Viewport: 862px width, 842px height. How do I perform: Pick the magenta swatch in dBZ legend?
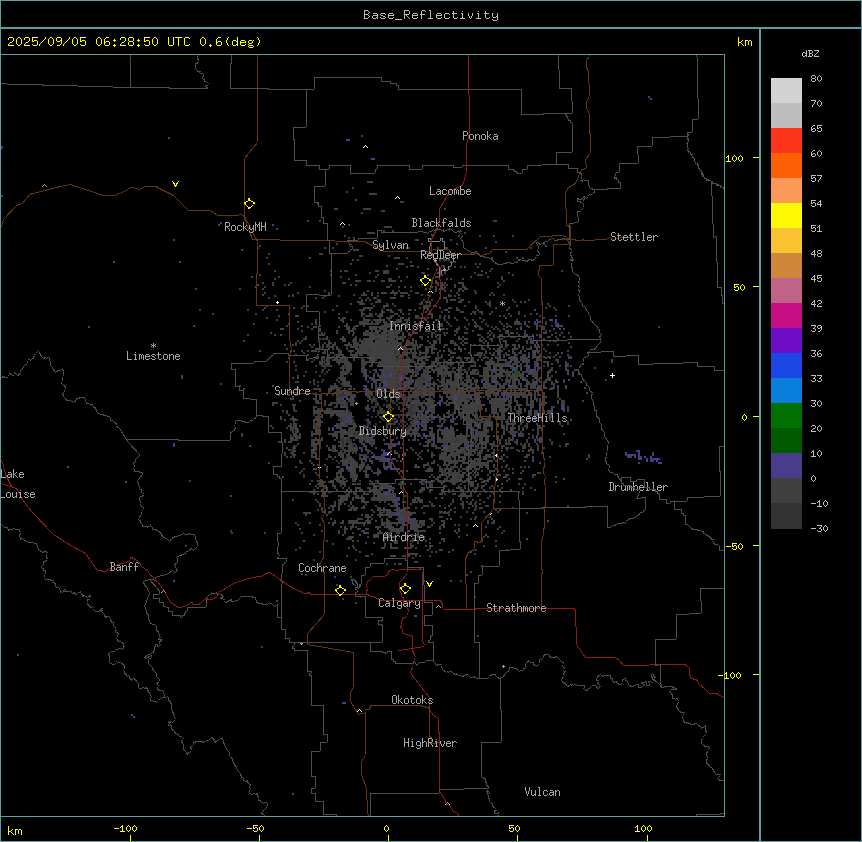point(786,315)
